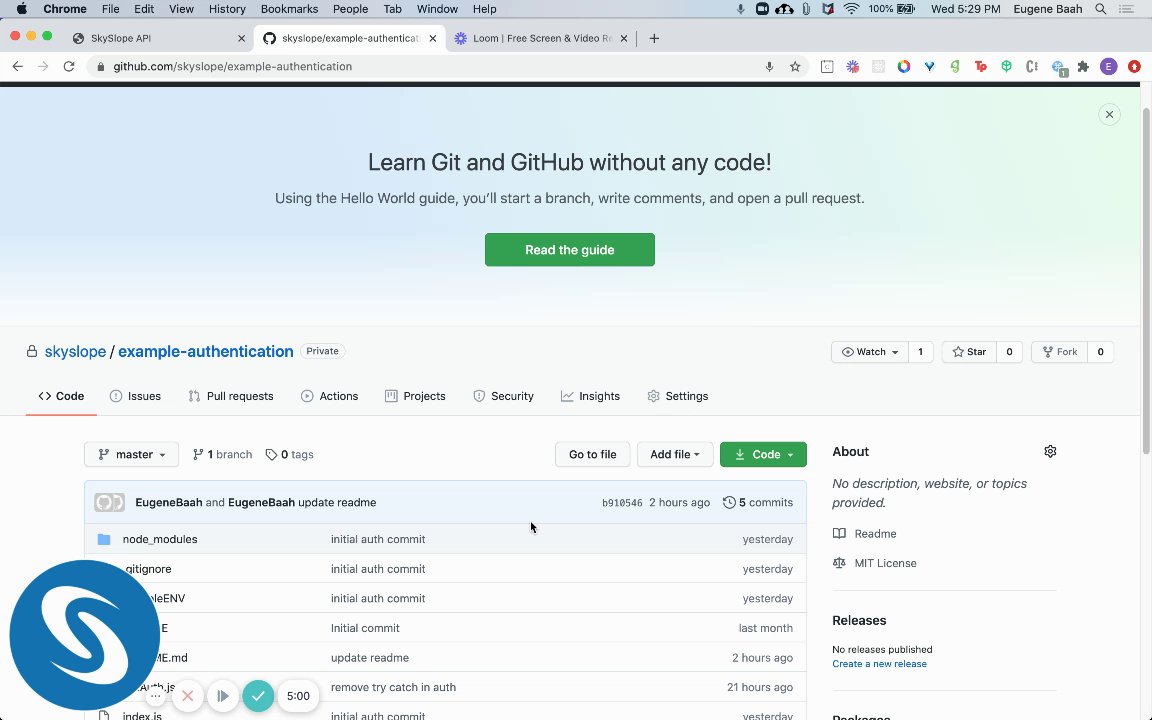The image size is (1152, 720).
Task: Click the page vertical scrollbar
Action: click(x=1146, y=281)
